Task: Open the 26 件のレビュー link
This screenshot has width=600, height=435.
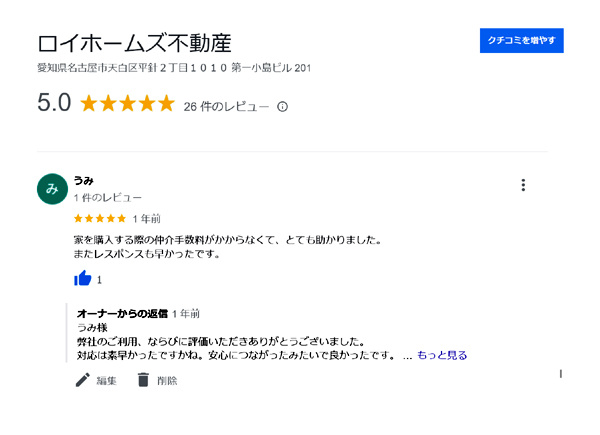Action: click(226, 107)
